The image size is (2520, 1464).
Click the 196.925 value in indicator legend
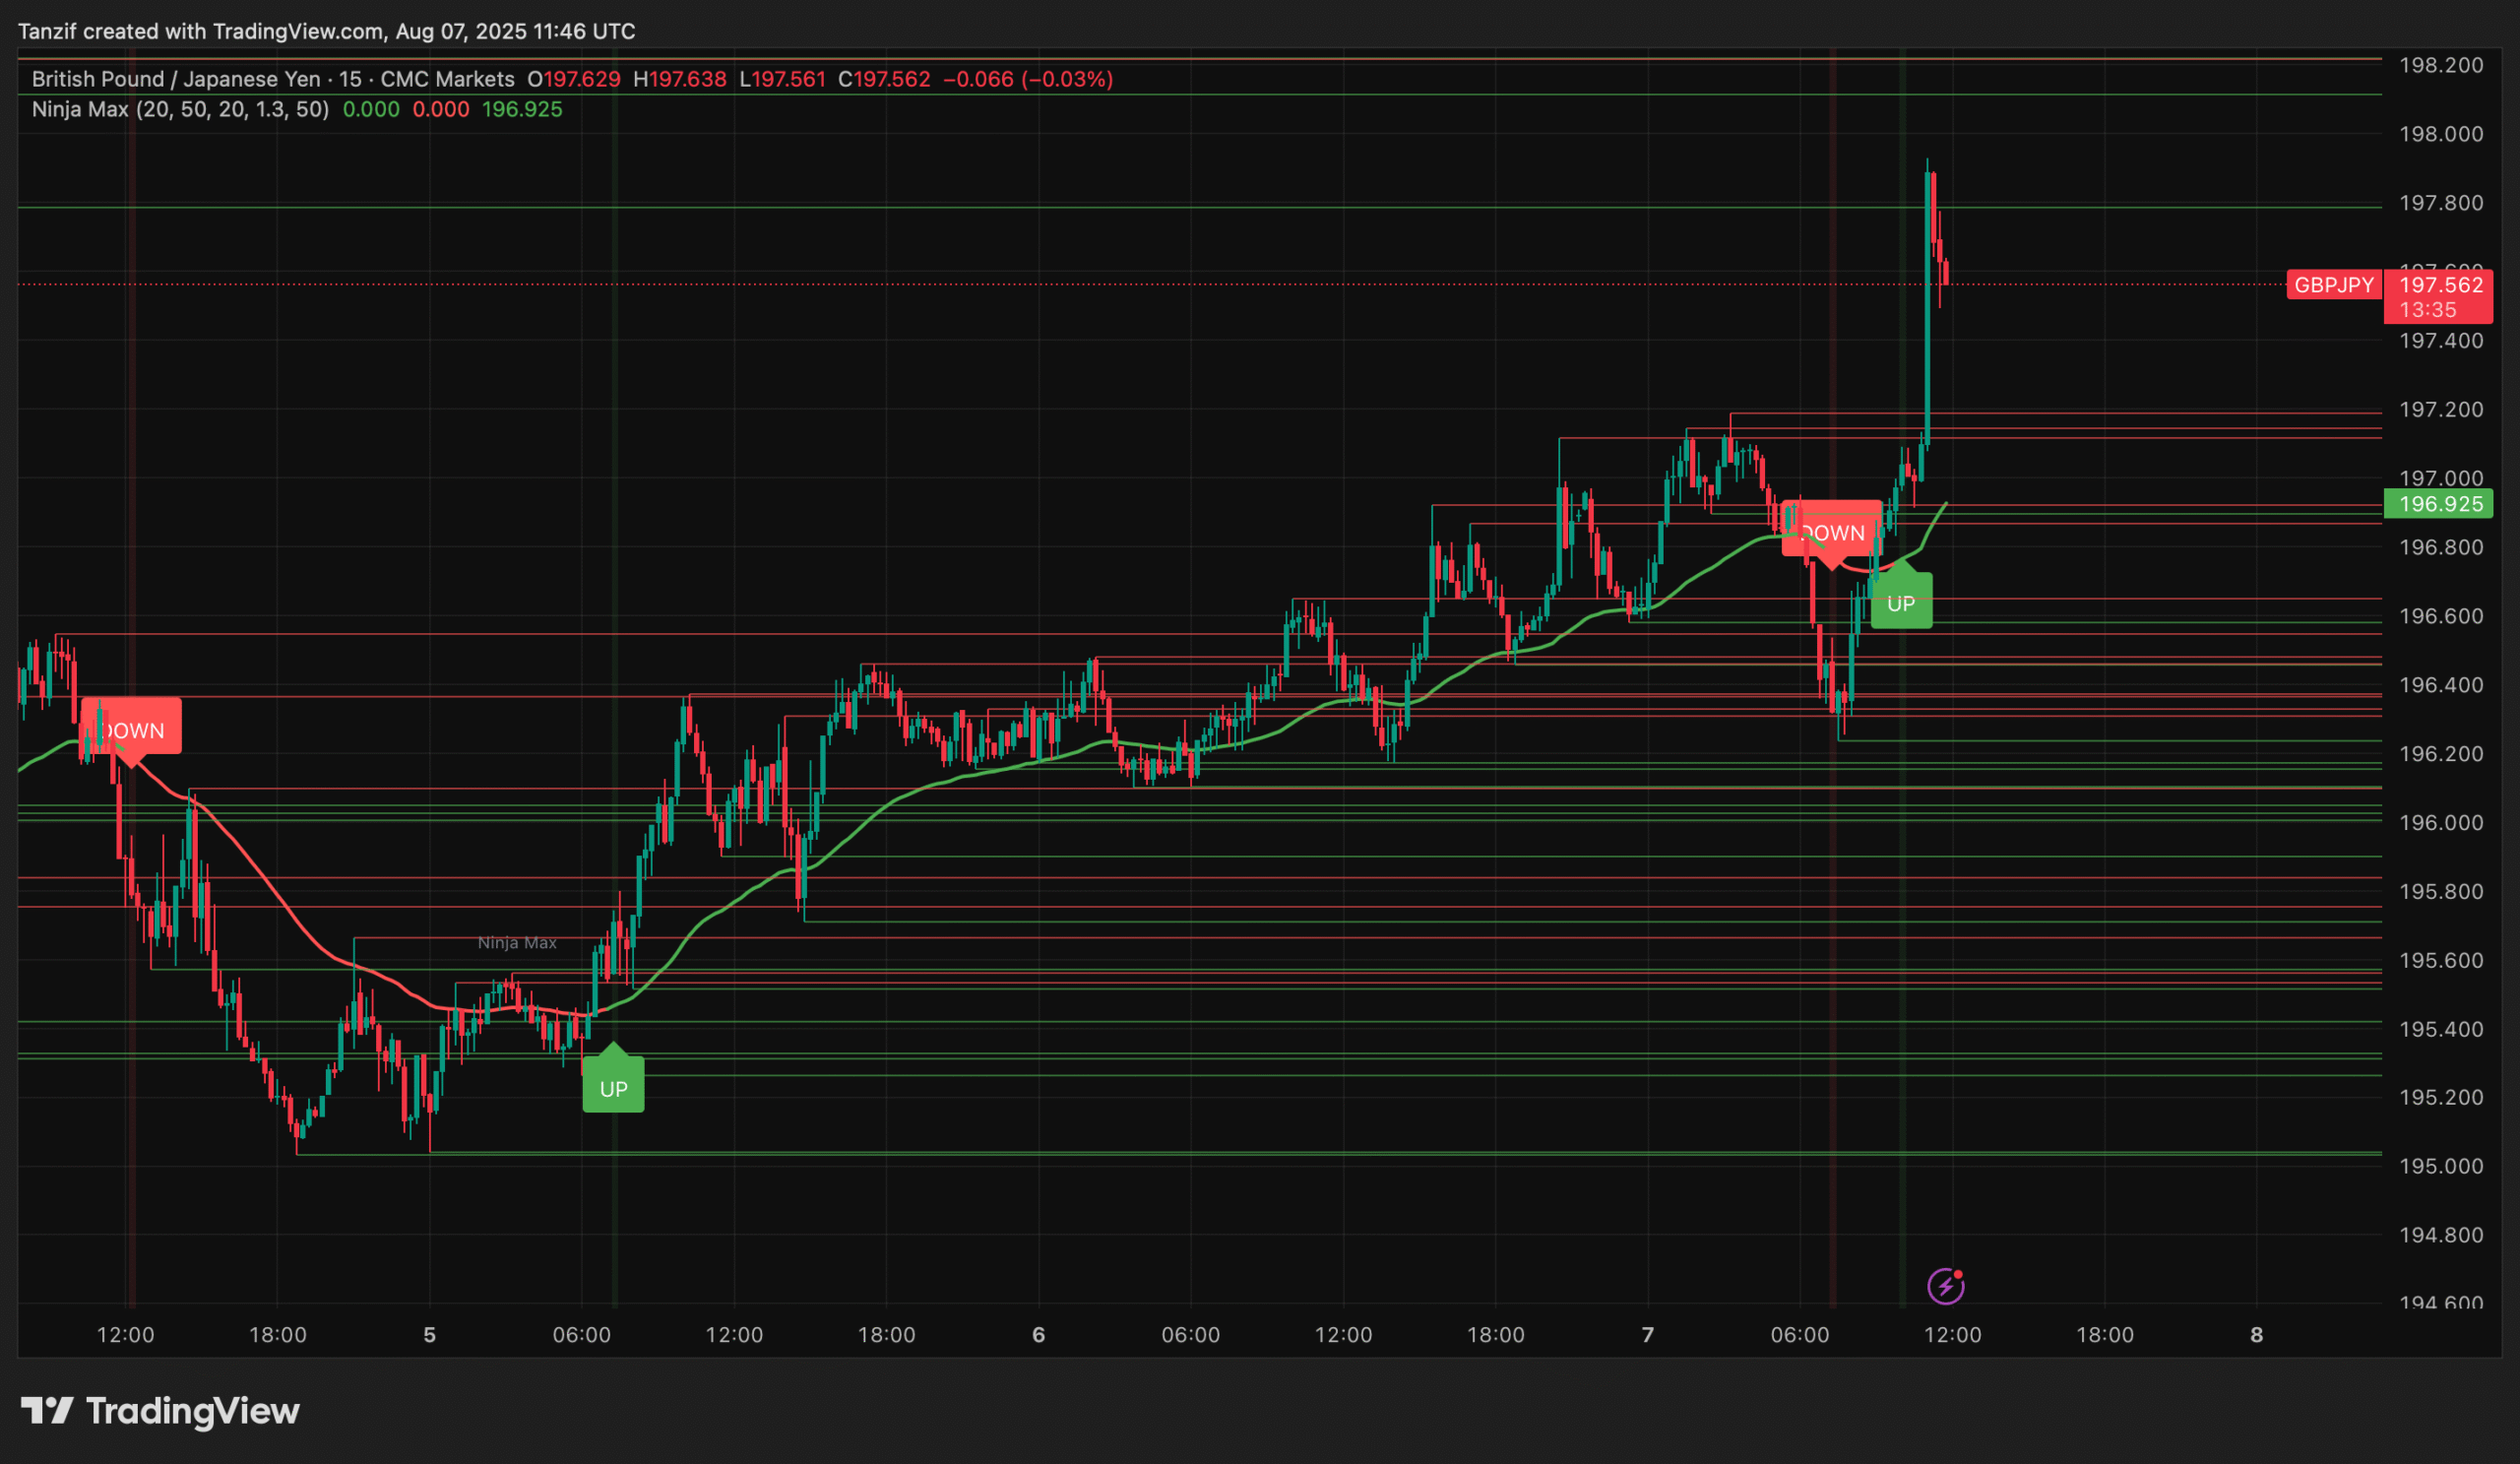[x=522, y=109]
